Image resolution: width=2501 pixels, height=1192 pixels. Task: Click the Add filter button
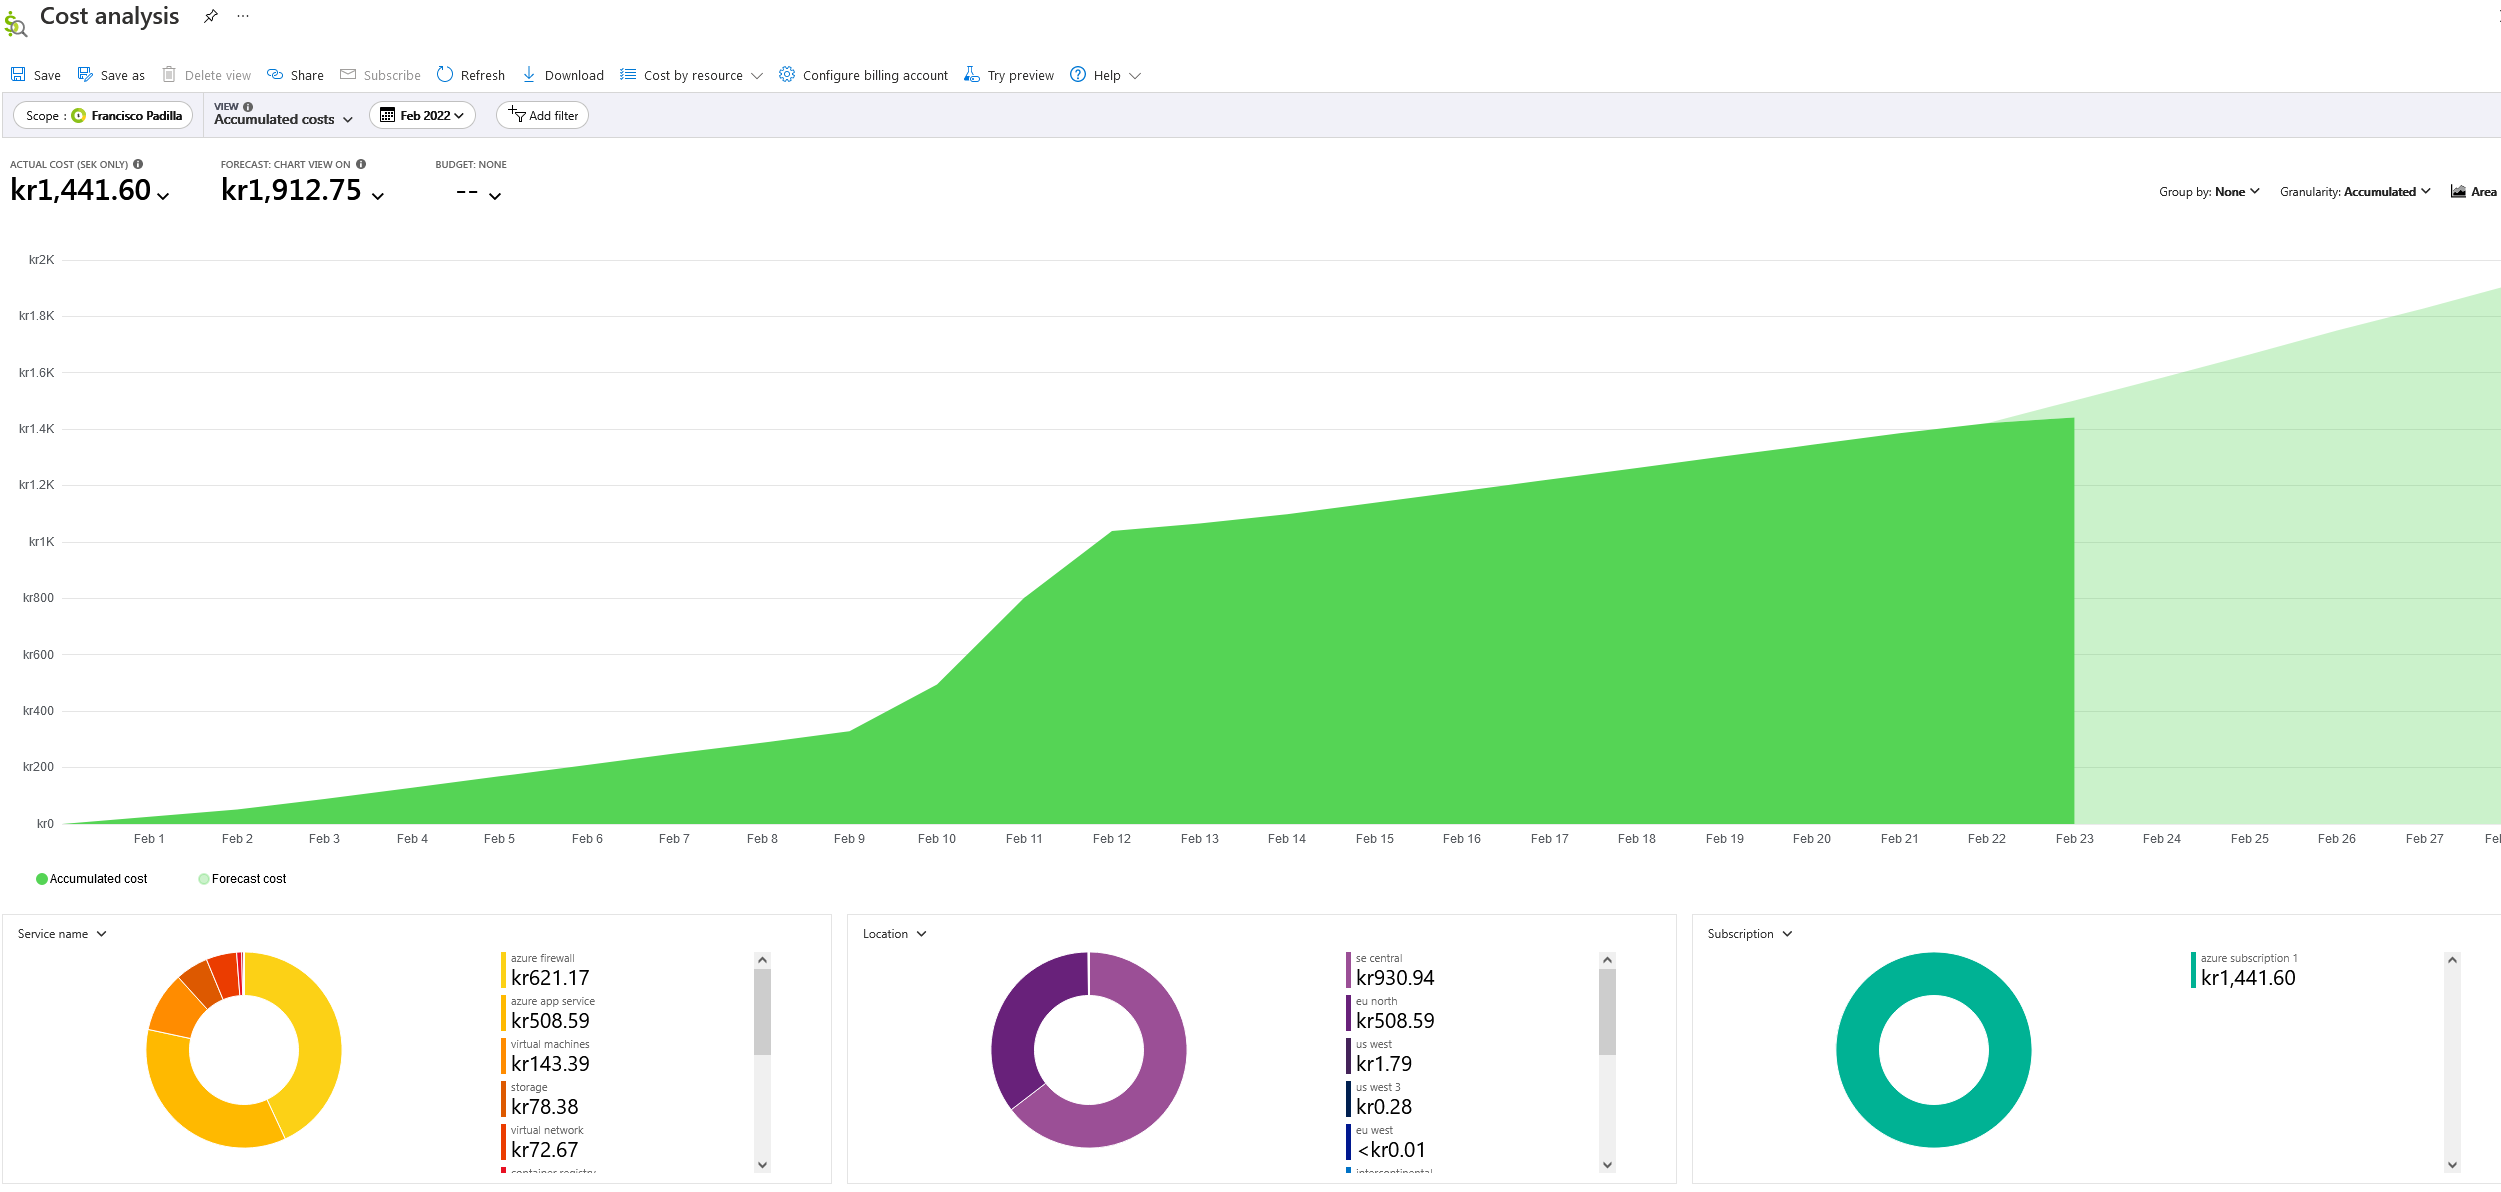[542, 116]
